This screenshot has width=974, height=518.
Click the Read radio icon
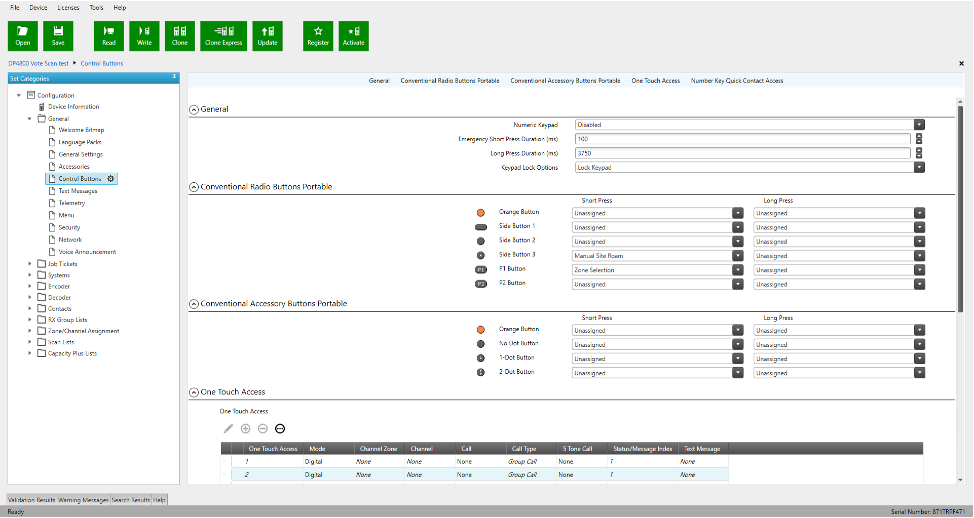coord(109,35)
